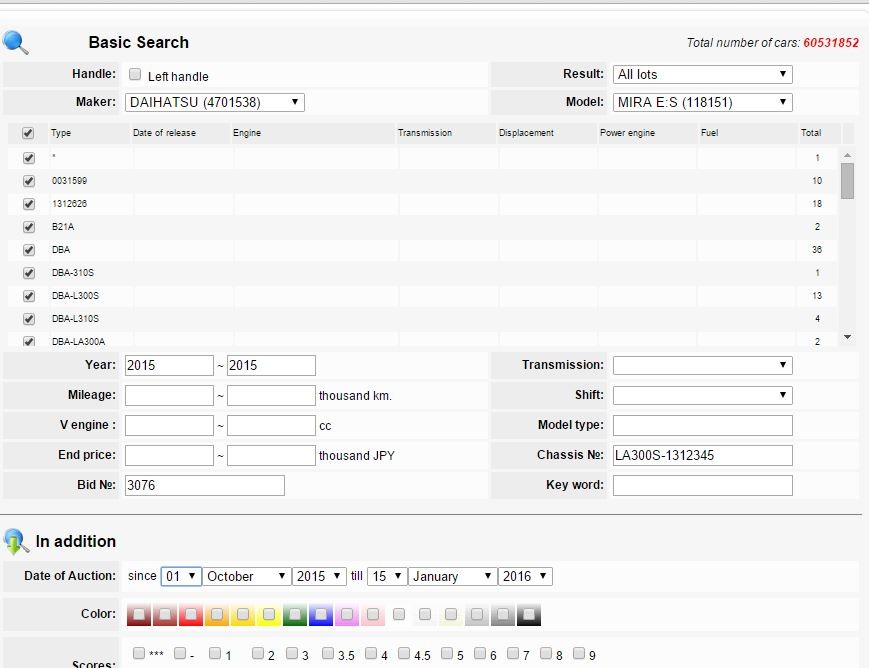Focus the Key word text field

[702, 486]
